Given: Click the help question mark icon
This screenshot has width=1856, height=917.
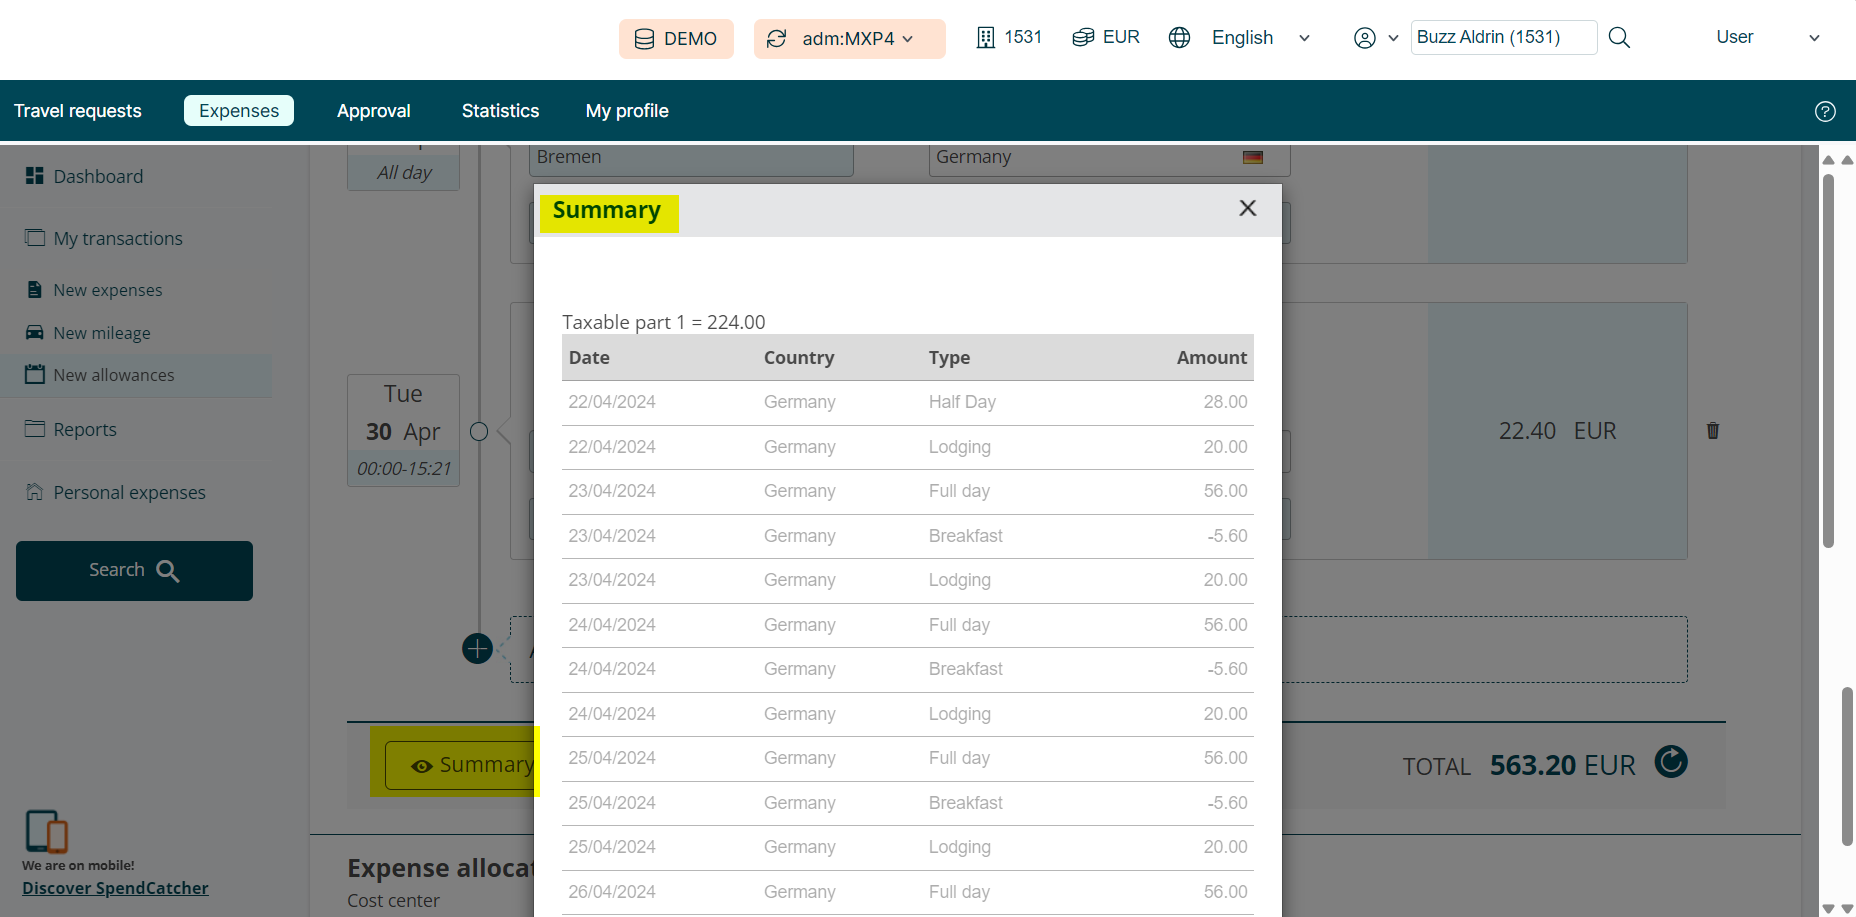Looking at the screenshot, I should pyautogui.click(x=1825, y=111).
